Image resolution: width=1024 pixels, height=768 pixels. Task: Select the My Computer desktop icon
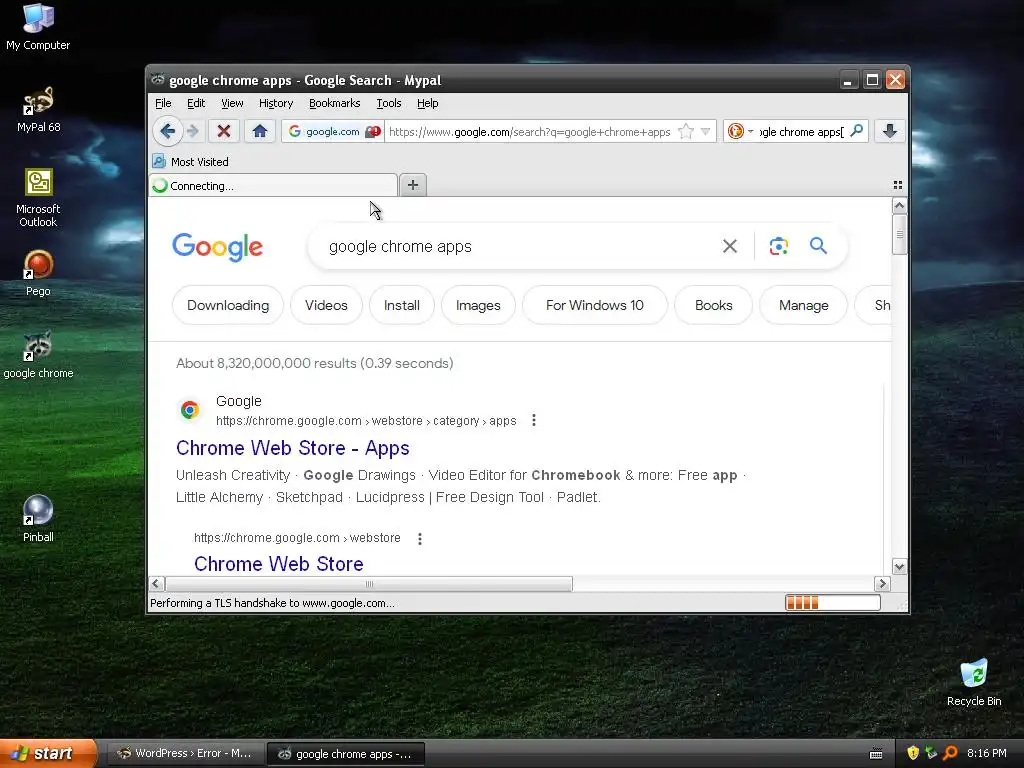pyautogui.click(x=38, y=27)
